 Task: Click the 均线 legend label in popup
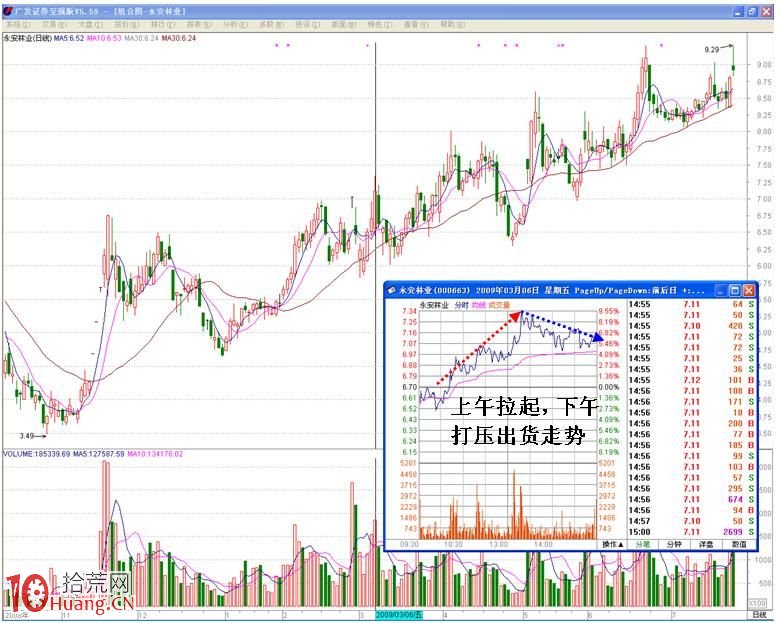(x=479, y=305)
